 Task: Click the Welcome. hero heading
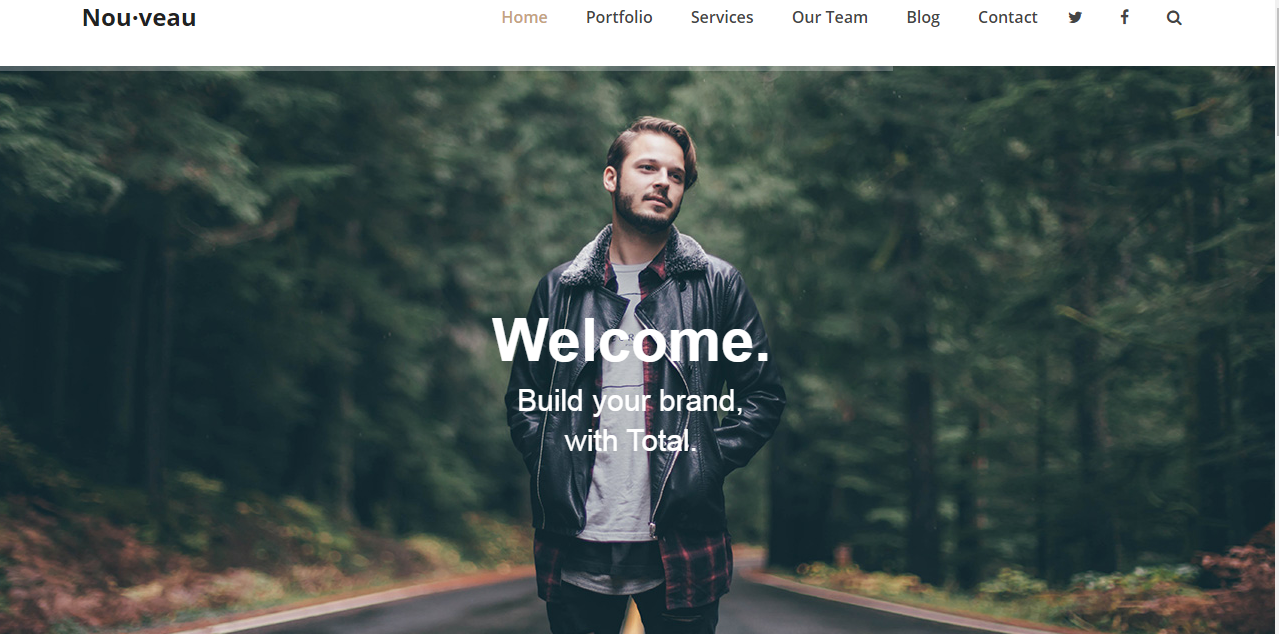631,340
